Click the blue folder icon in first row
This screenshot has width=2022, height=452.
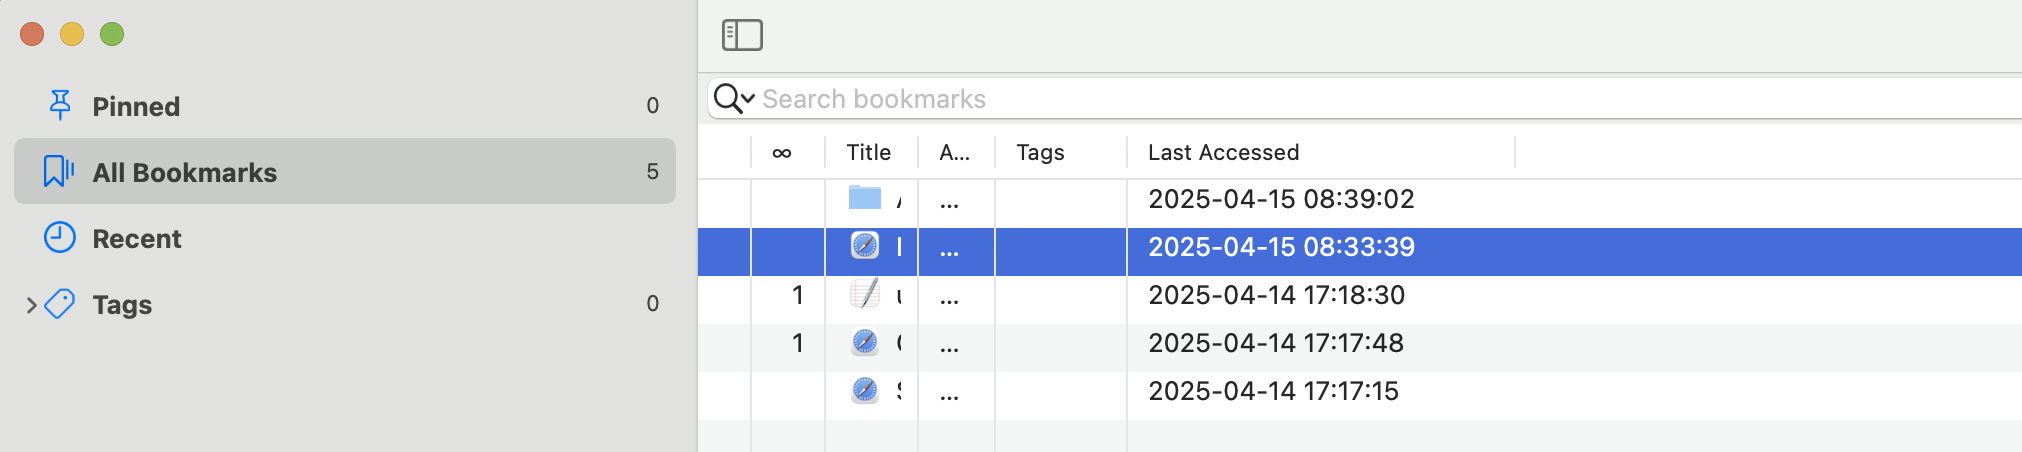click(864, 198)
